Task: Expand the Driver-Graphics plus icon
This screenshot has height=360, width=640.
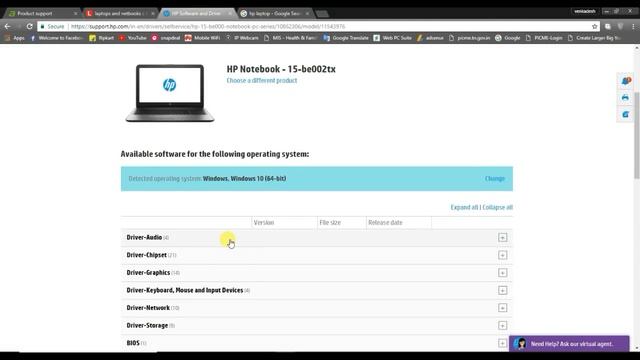Action: click(x=502, y=273)
